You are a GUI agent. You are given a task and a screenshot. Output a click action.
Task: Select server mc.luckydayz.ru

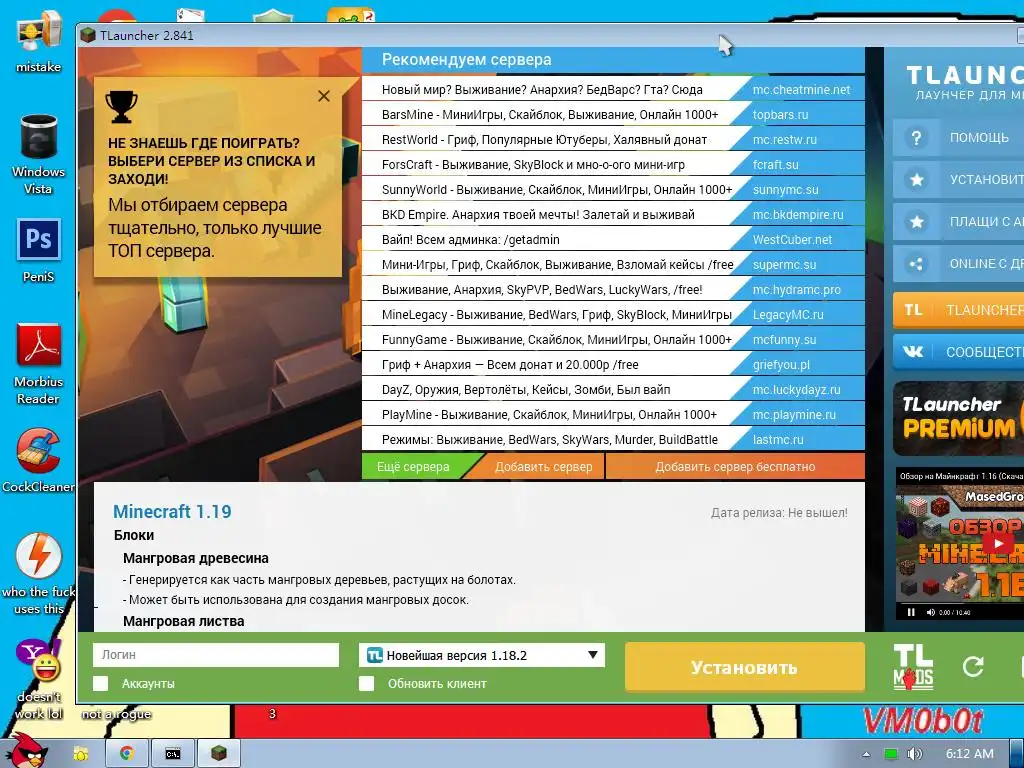pos(797,390)
